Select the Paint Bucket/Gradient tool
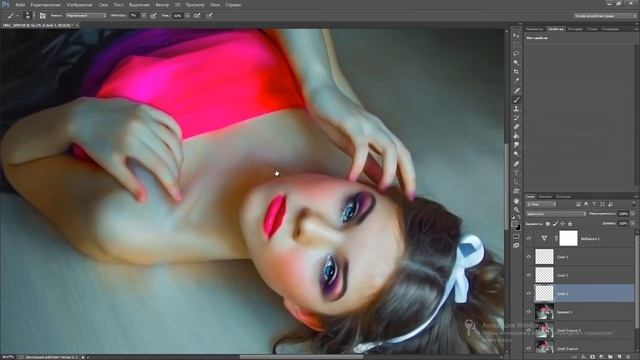640x360 pixels. [516, 136]
